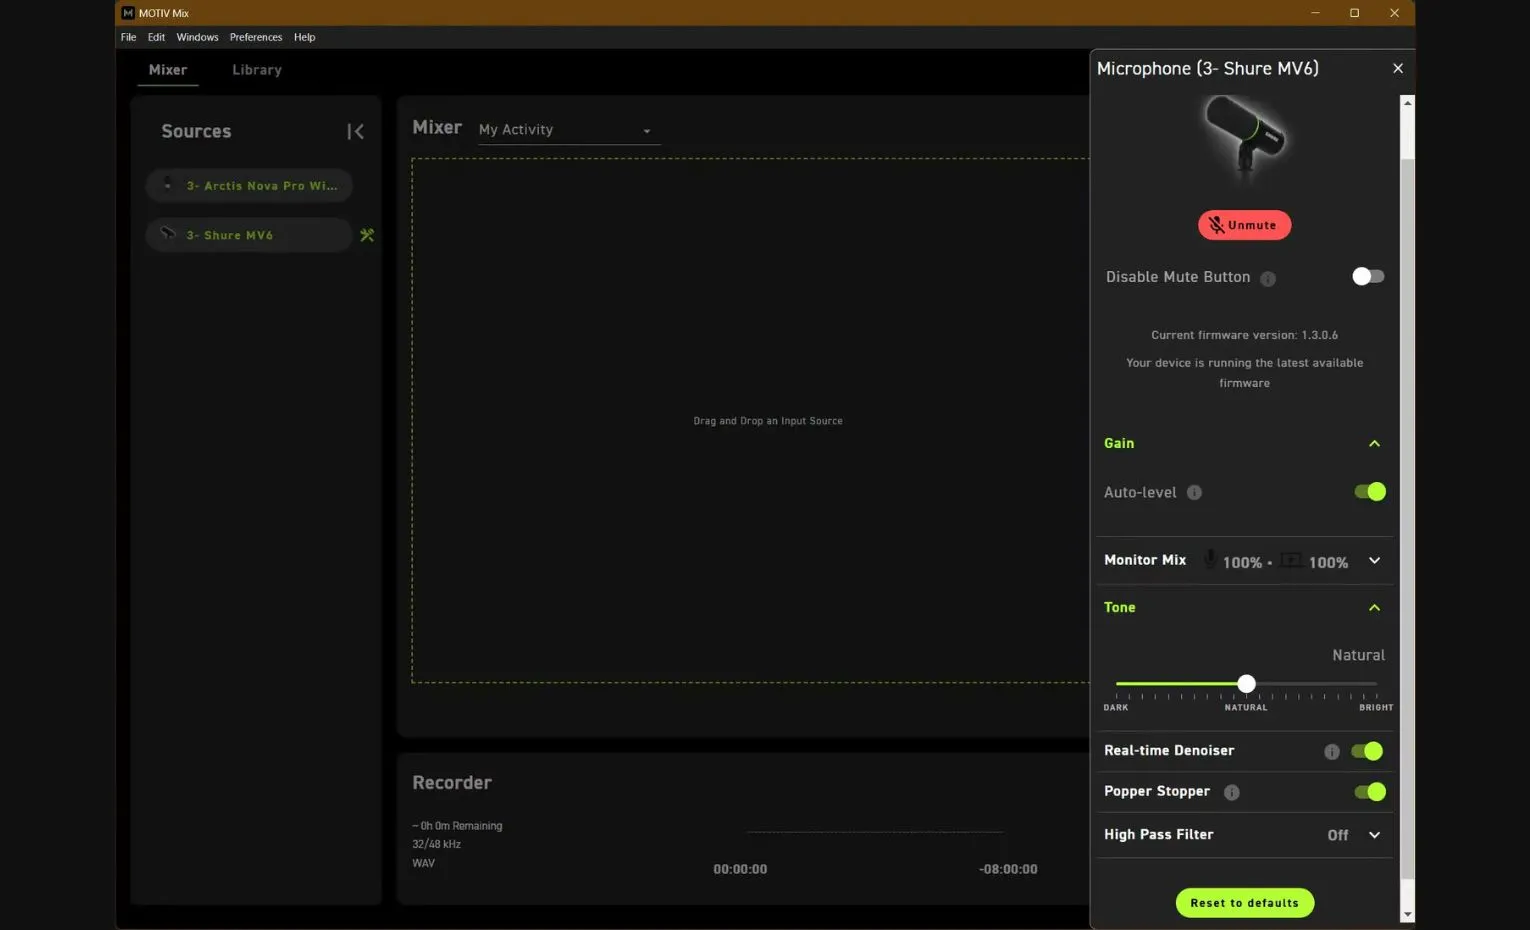1530x930 pixels.
Task: Click the settings panel scrollbar down arrow
Action: click(1407, 914)
